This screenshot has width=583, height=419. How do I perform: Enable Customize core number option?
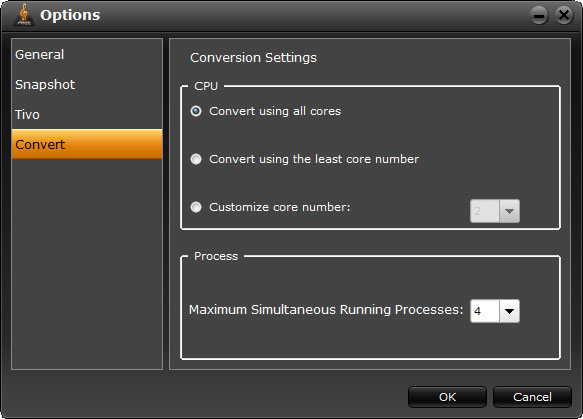point(196,207)
